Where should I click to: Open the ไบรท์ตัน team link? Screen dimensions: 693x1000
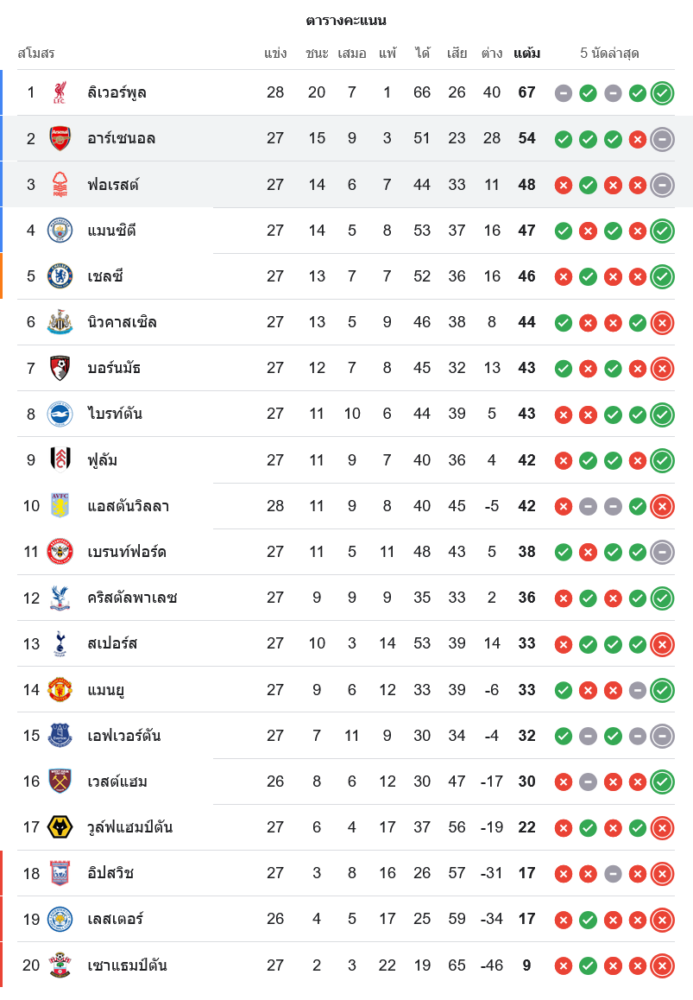point(114,414)
